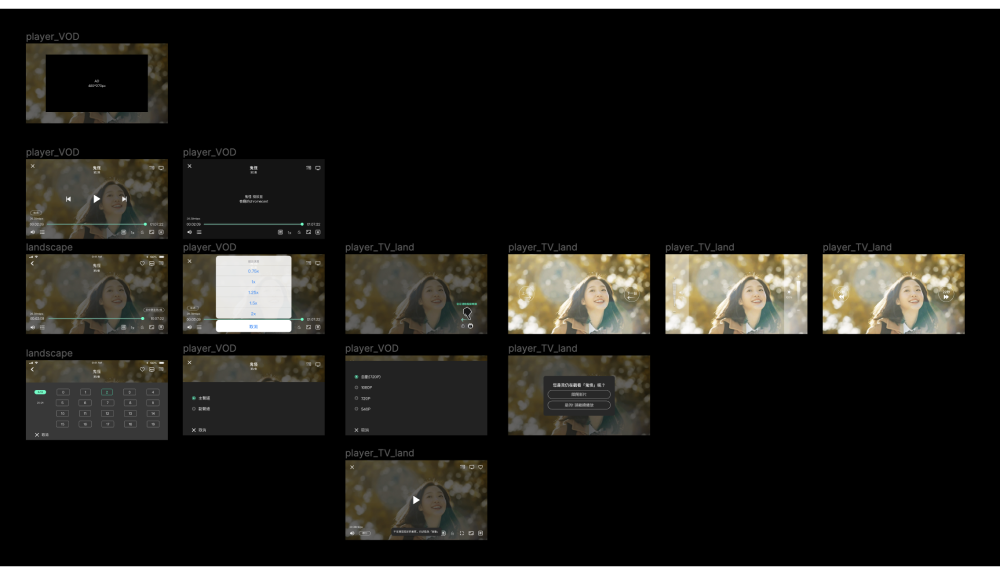Click the fast-forward circle in the last TV frame
The image size is (1000, 575).
[945, 295]
